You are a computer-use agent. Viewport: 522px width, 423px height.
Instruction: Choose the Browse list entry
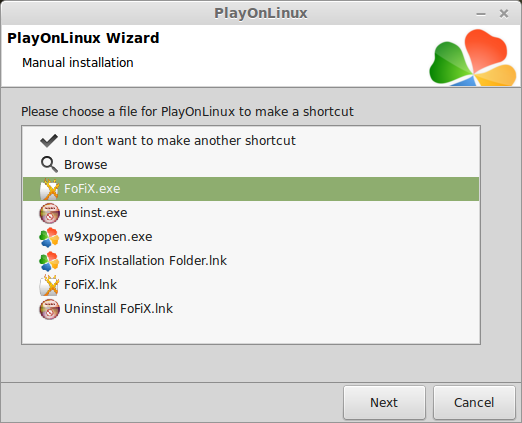251,165
